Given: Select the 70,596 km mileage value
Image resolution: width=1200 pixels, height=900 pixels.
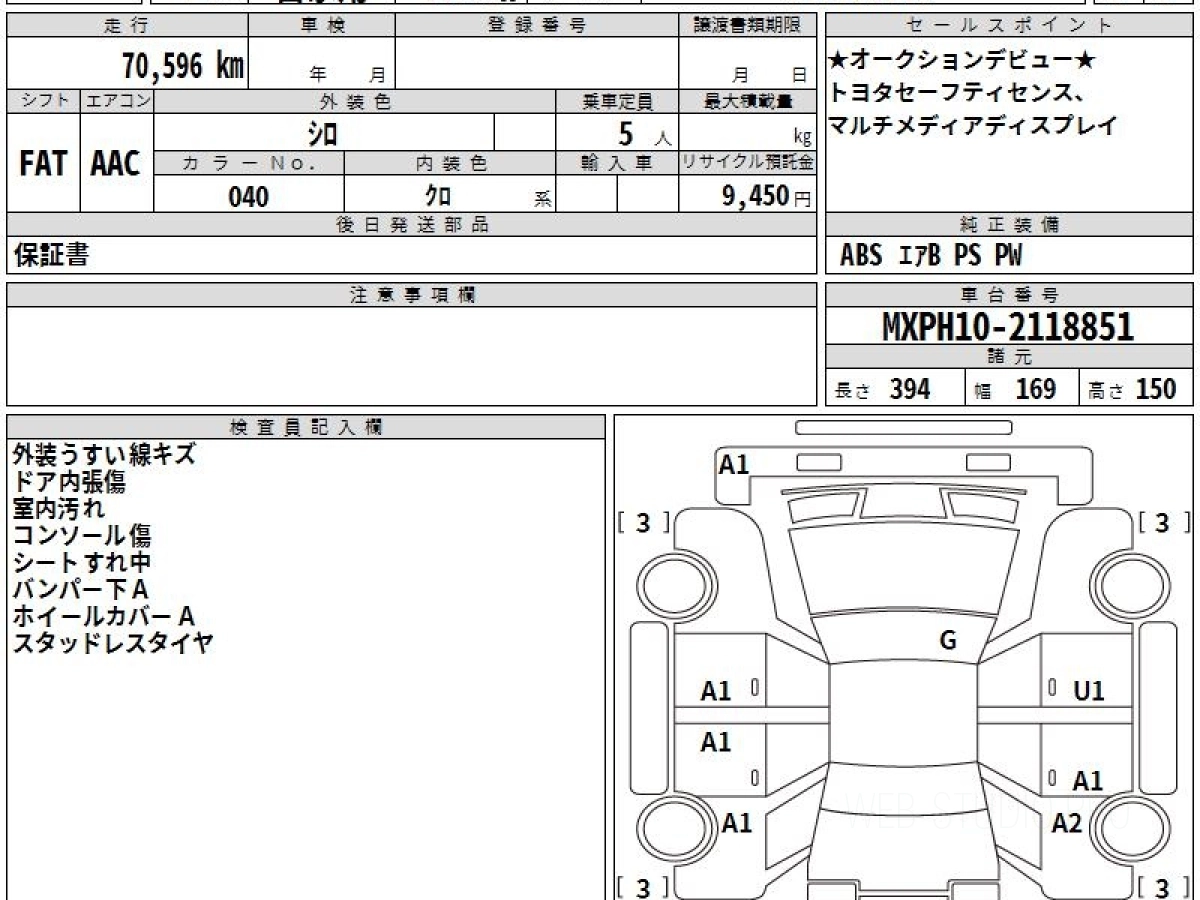Looking at the screenshot, I should click(x=182, y=67).
